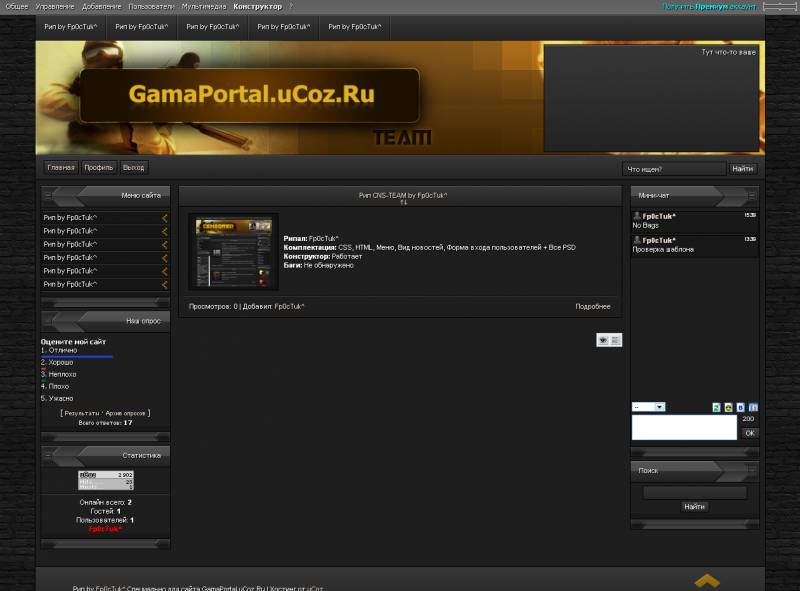Collapse the Меню сайта block
The width and height of the screenshot is (800, 591).
click(47, 195)
